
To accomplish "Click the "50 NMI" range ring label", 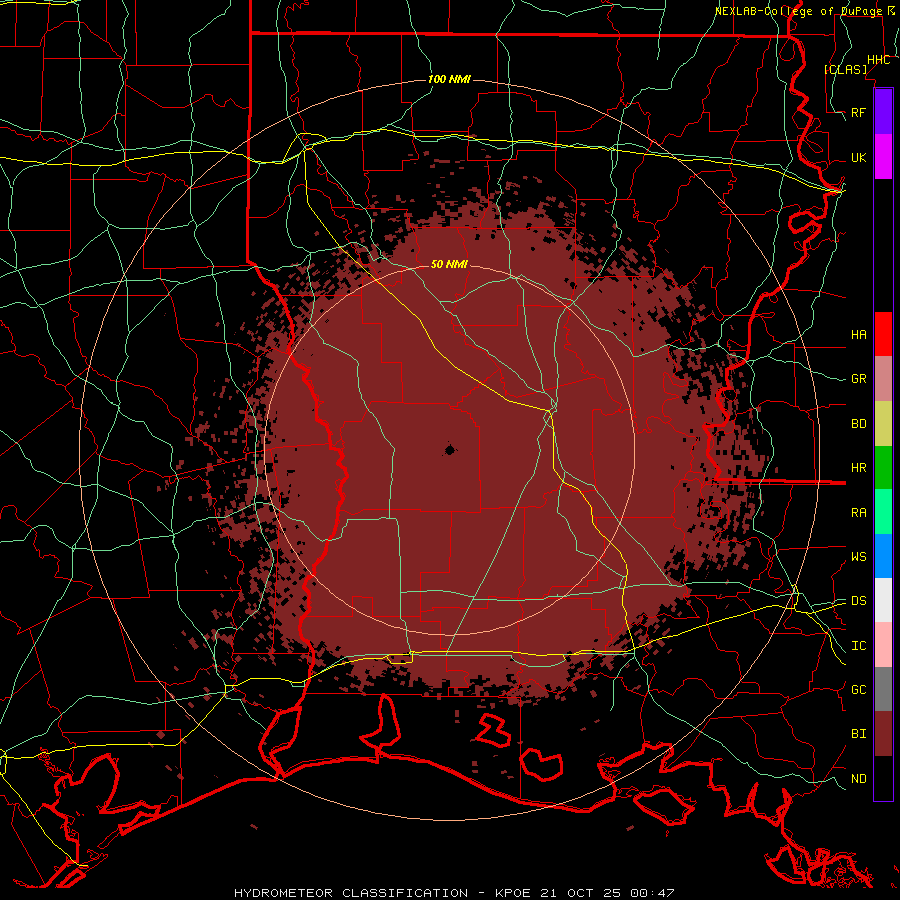I will [449, 264].
